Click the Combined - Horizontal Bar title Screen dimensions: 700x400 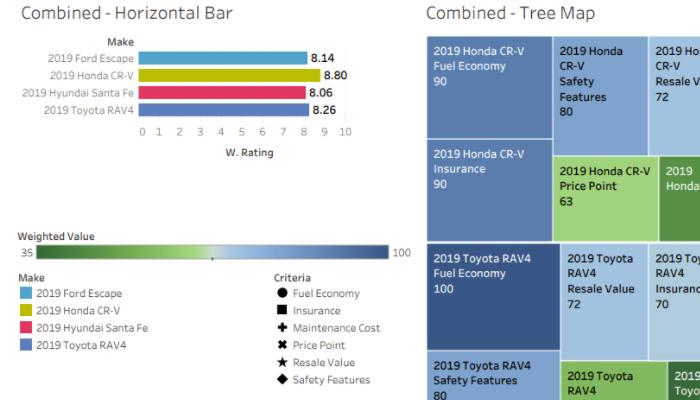(x=127, y=13)
